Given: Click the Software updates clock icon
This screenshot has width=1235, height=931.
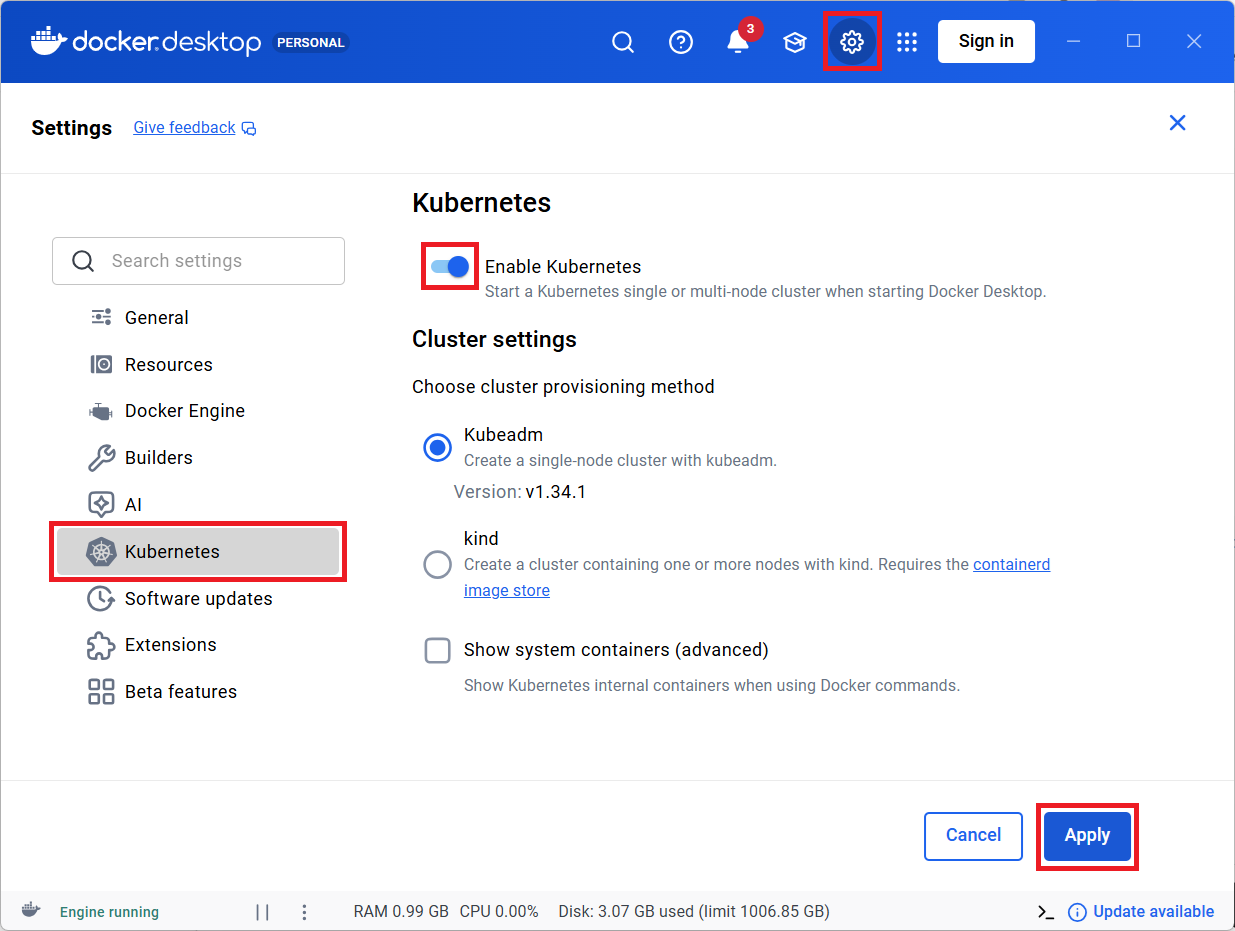Looking at the screenshot, I should tap(101, 598).
